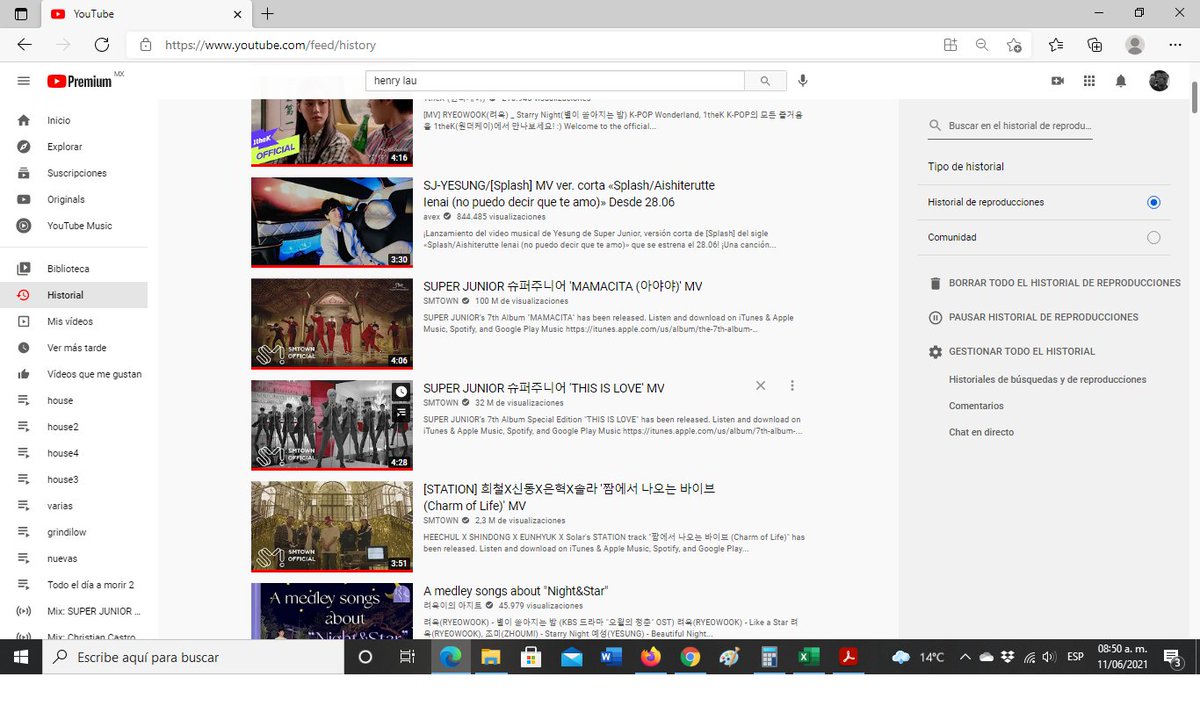
Task: Remove THIS IS LOVE from history
Action: 760,386
